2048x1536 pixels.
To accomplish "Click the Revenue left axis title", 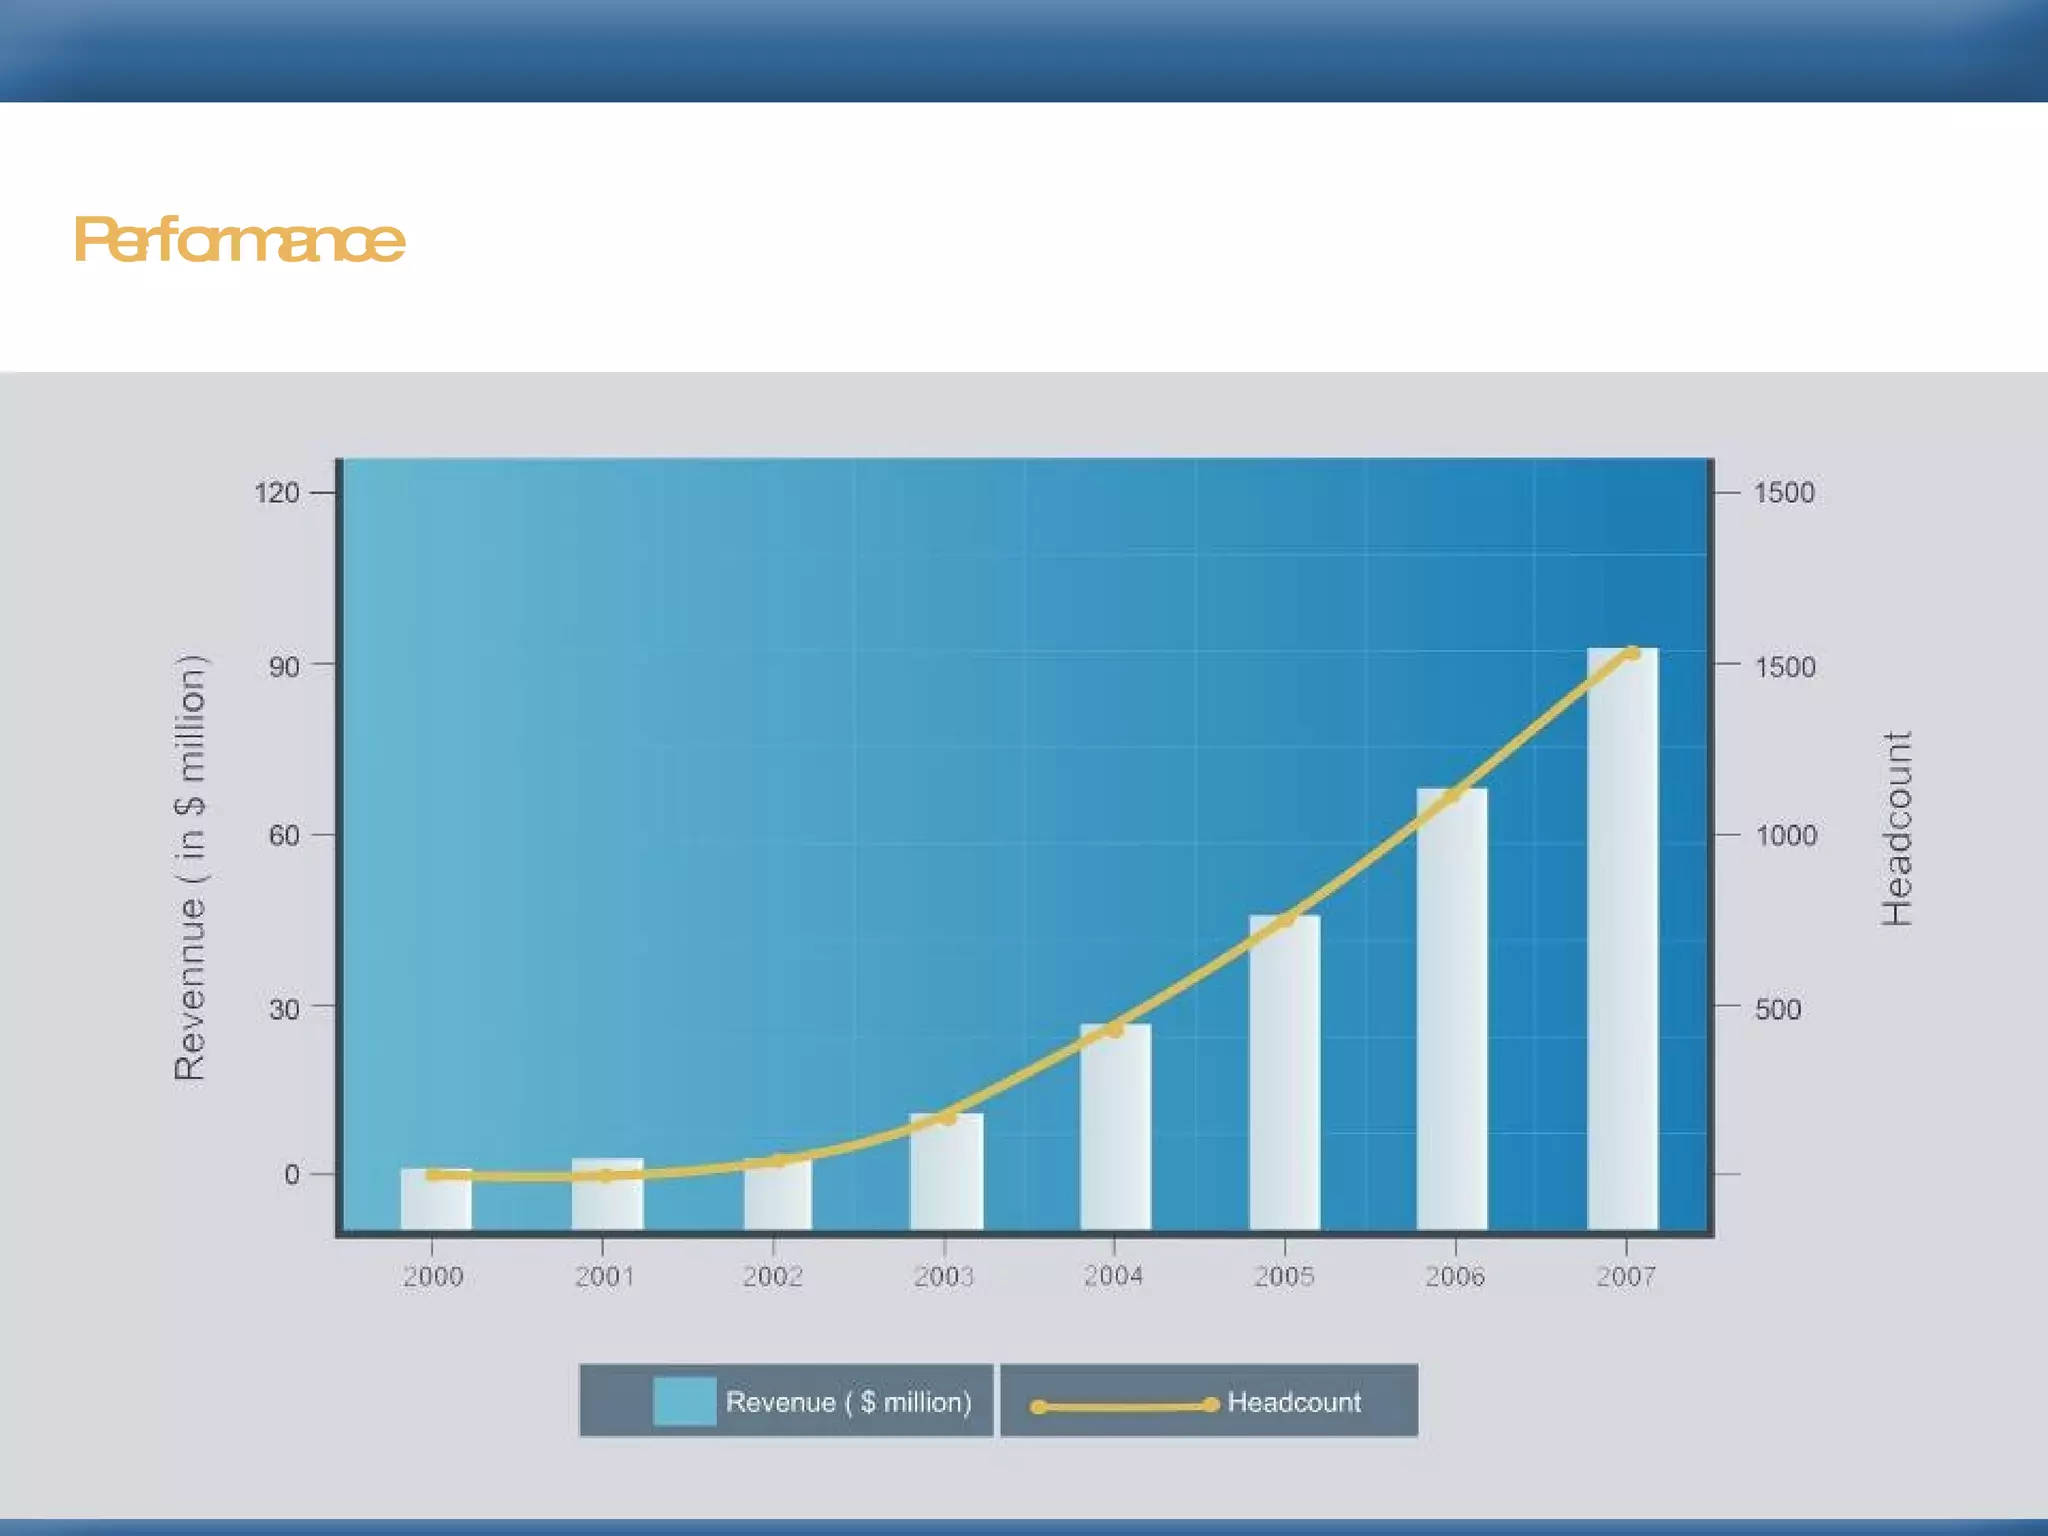I will (x=190, y=866).
